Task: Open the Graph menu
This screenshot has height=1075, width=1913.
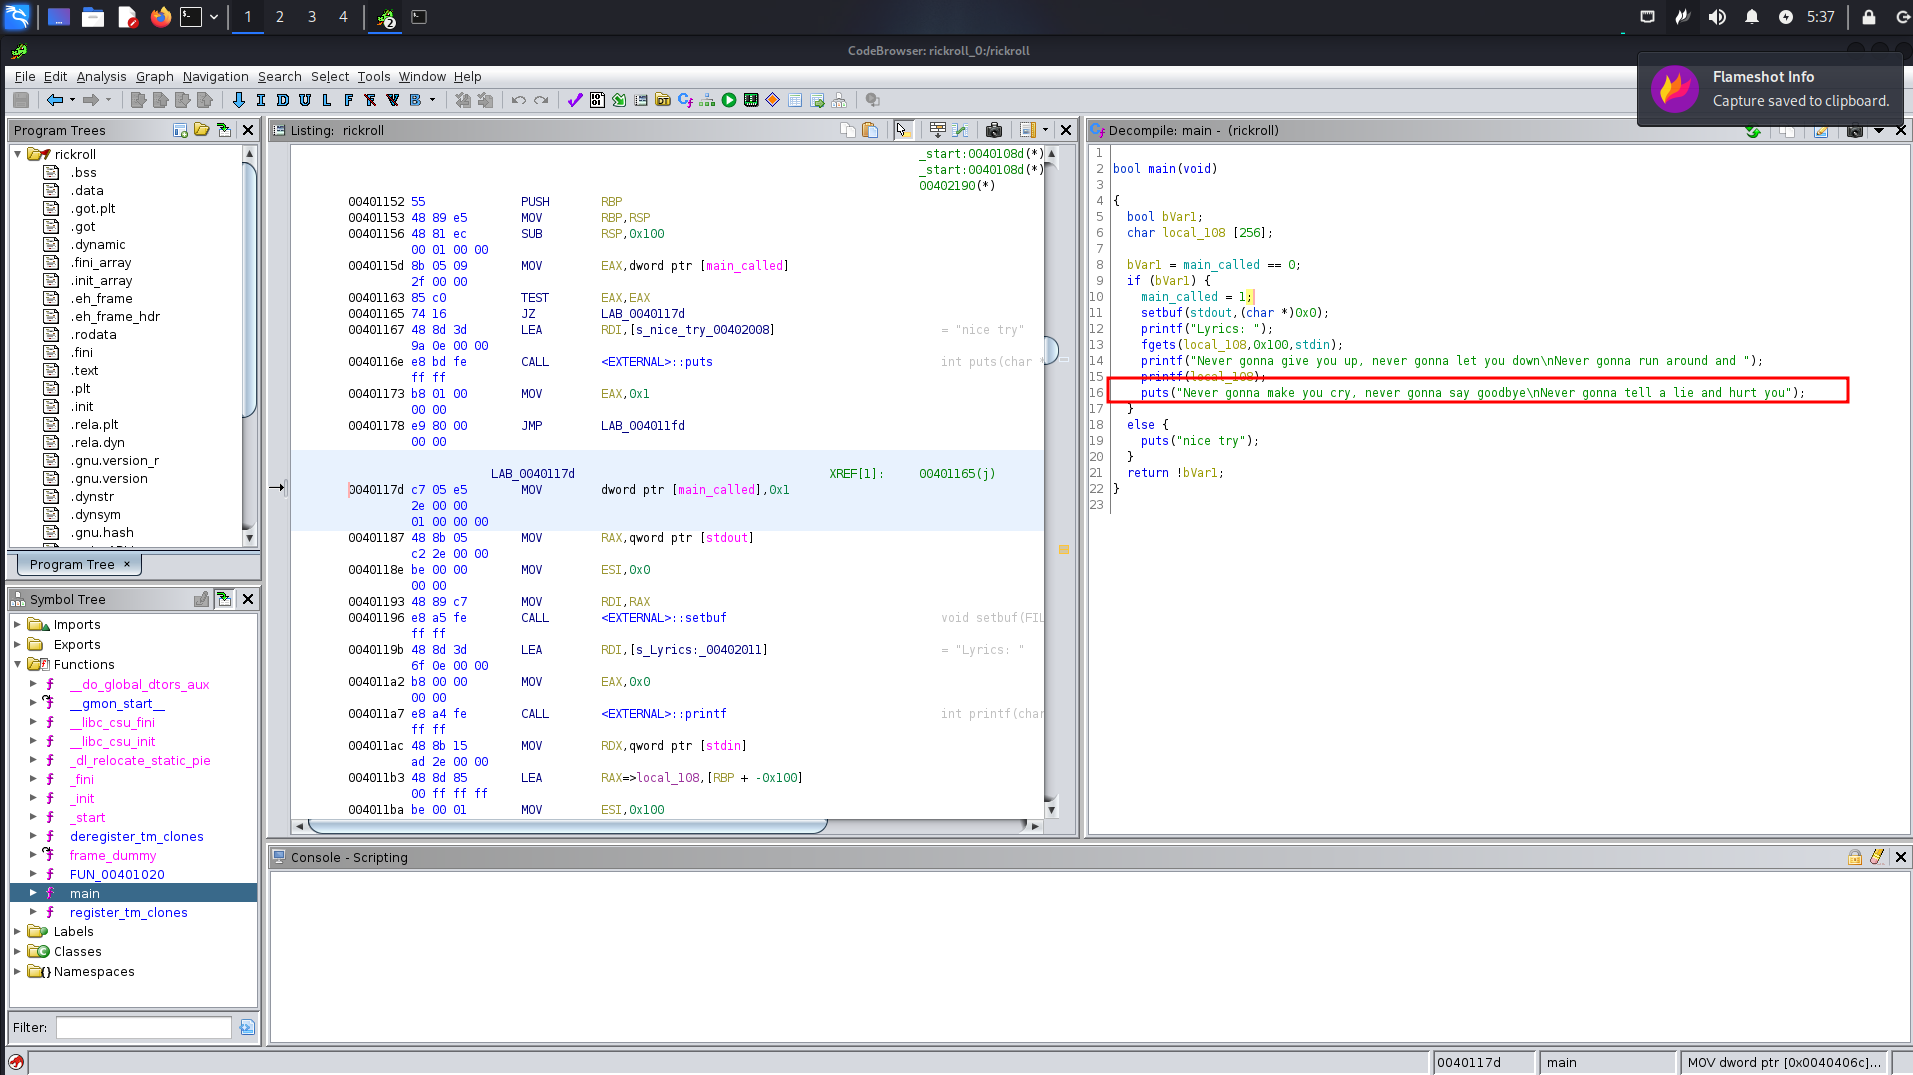Action: [155, 76]
